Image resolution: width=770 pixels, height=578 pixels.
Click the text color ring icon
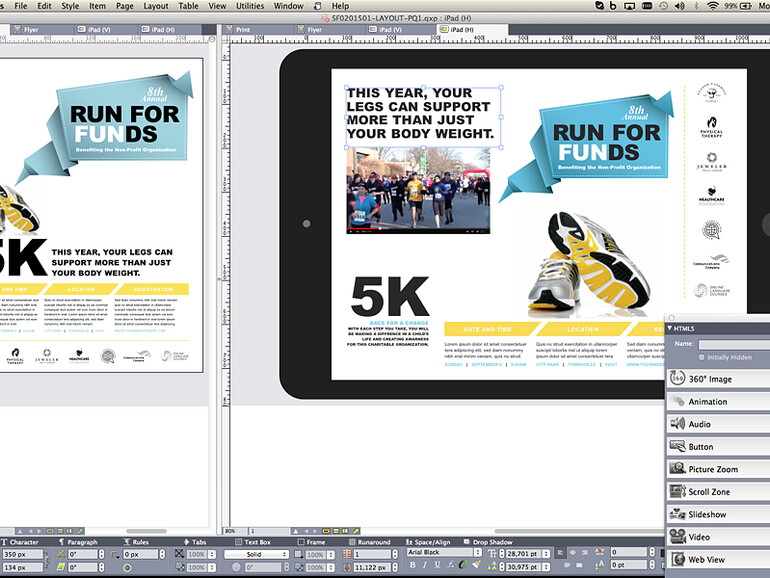pos(463,565)
